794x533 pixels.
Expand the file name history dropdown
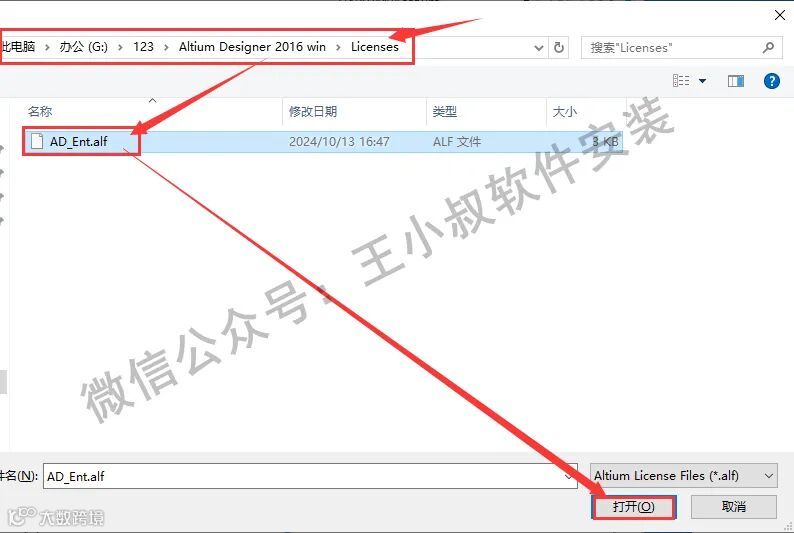click(x=569, y=476)
